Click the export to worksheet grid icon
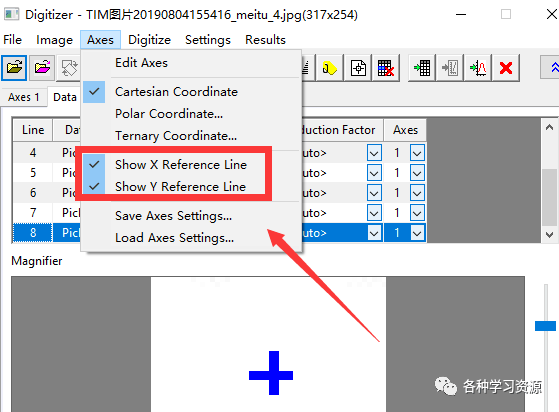The width and height of the screenshot is (559, 412). point(422,68)
